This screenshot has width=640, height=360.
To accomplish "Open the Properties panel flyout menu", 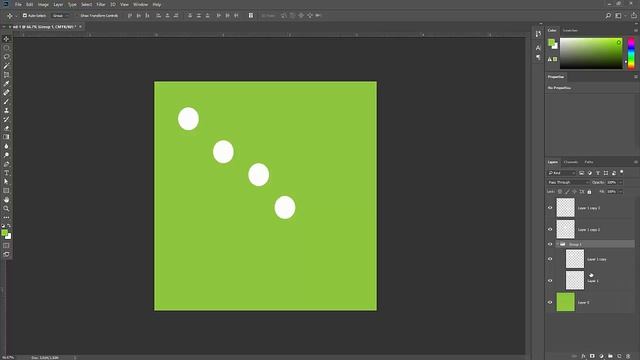I will click(x=636, y=77).
